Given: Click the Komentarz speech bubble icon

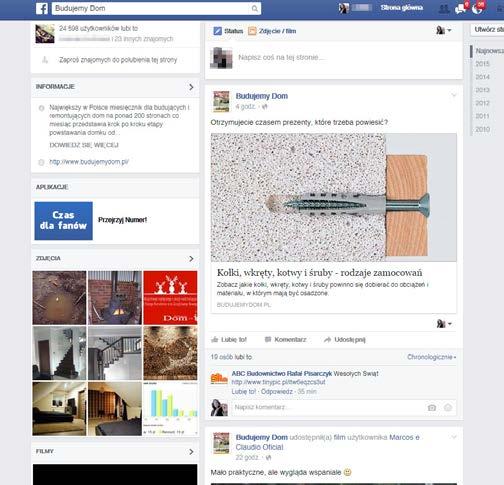Looking at the screenshot, I should 268,340.
